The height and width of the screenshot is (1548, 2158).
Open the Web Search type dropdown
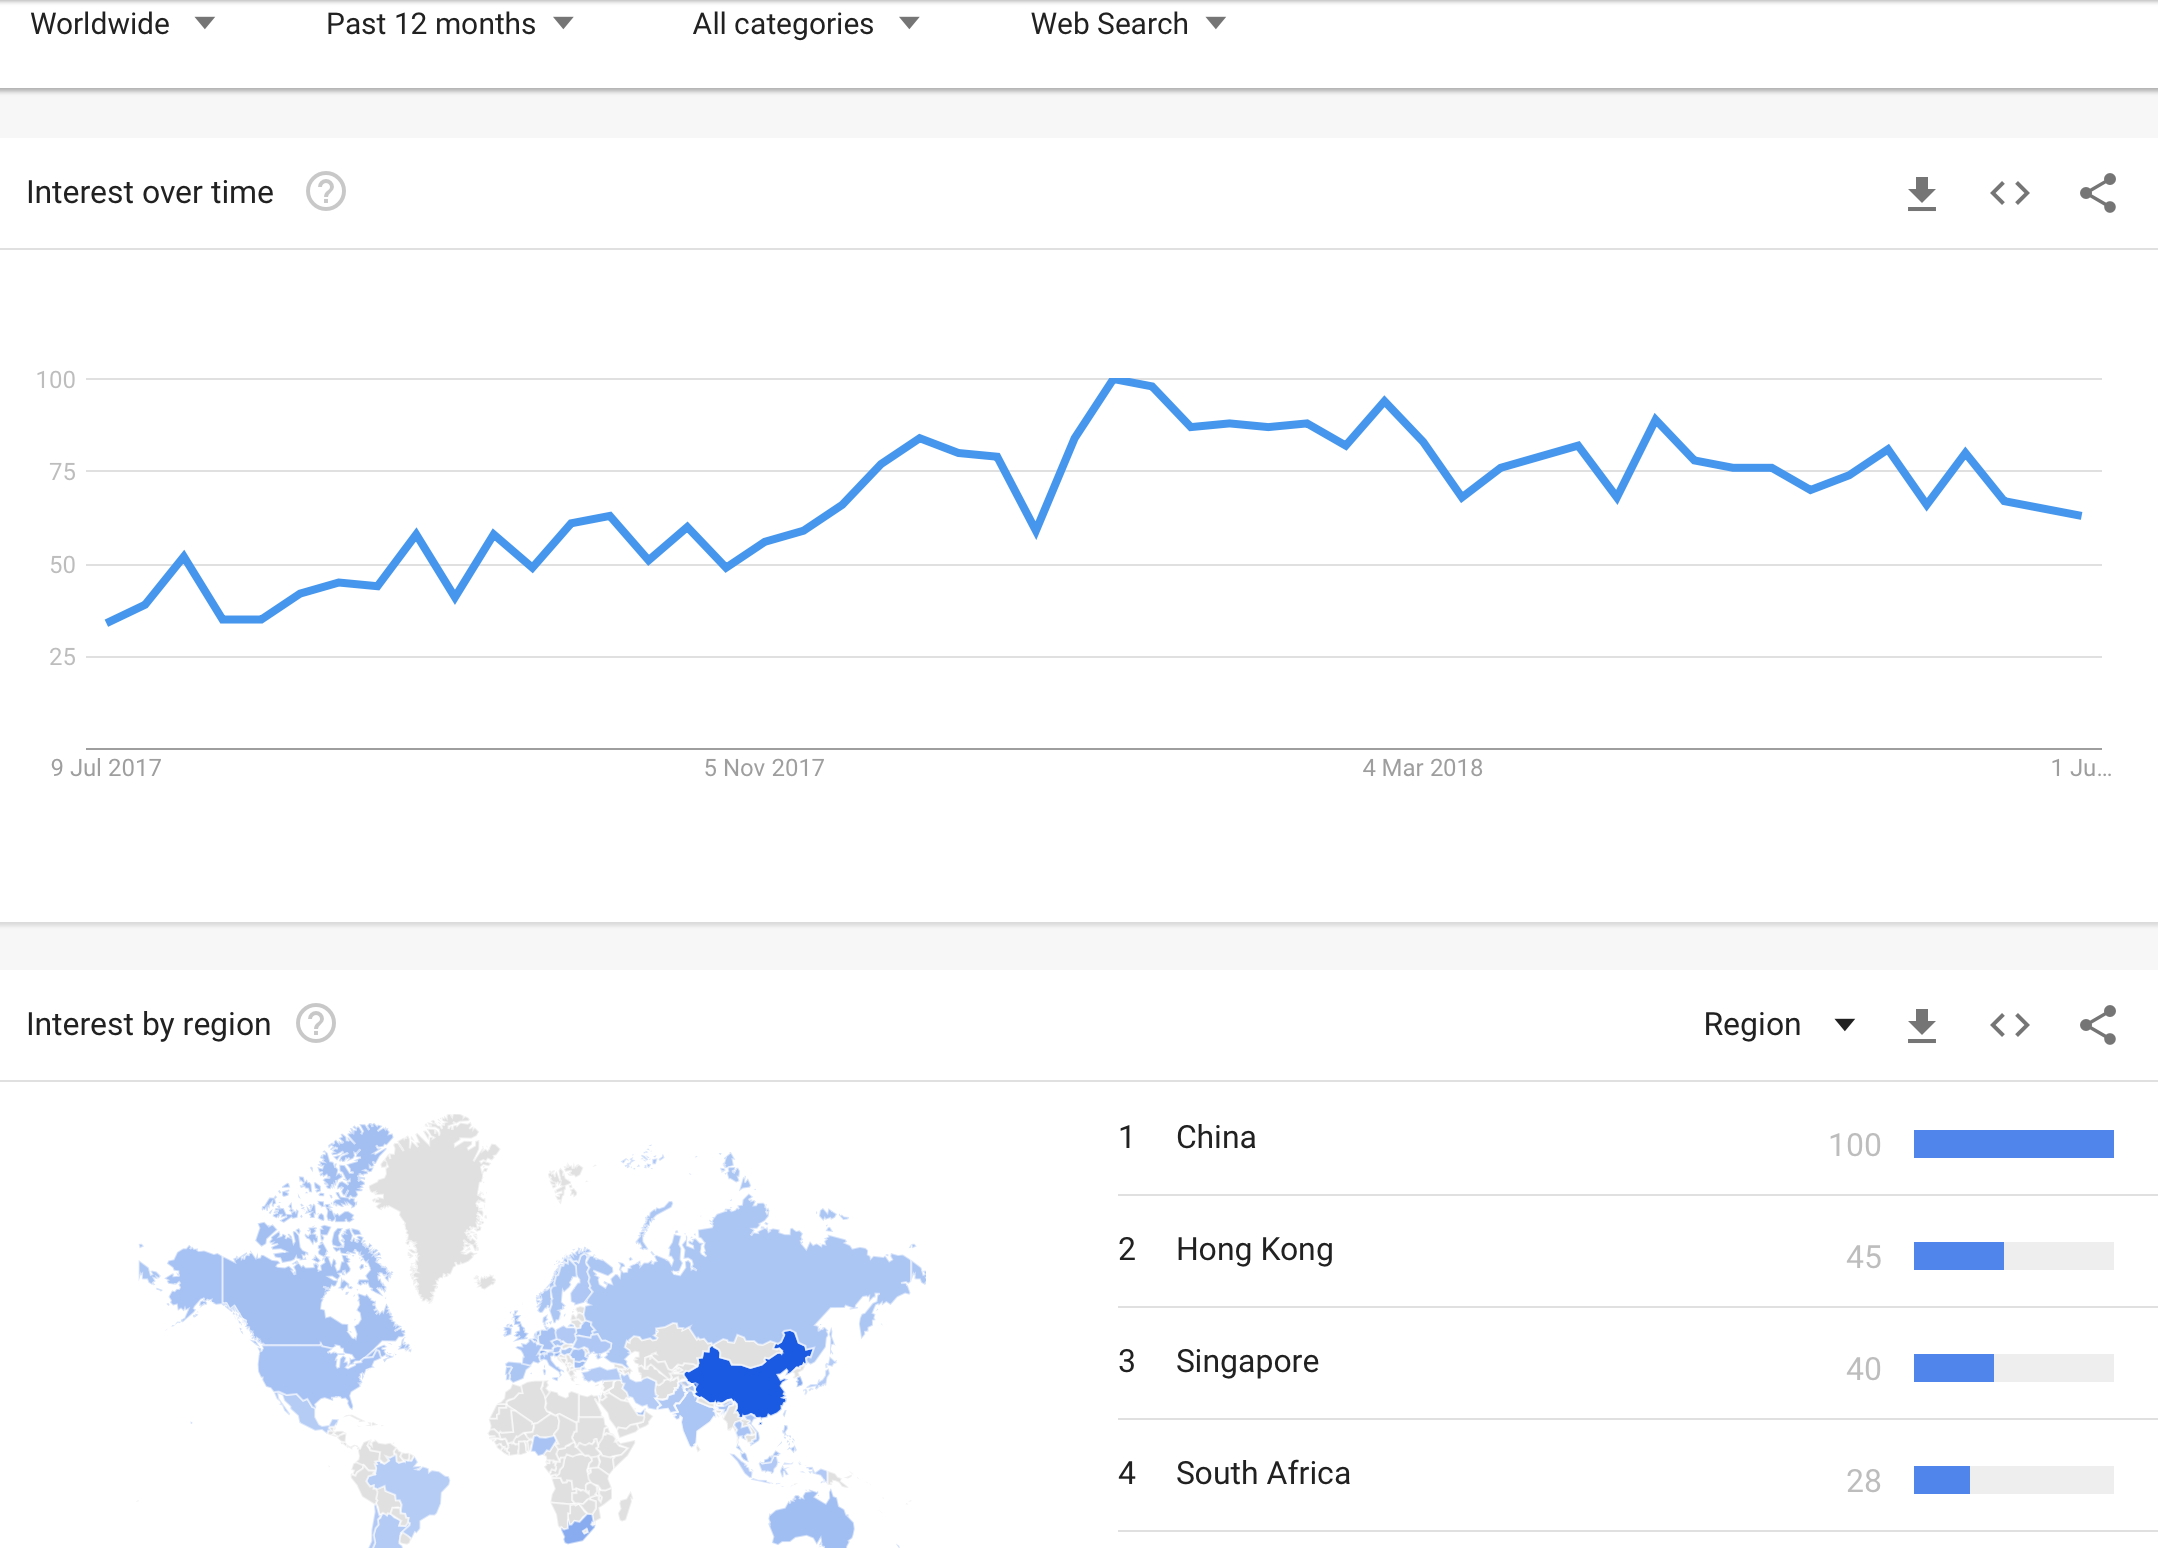(1127, 24)
